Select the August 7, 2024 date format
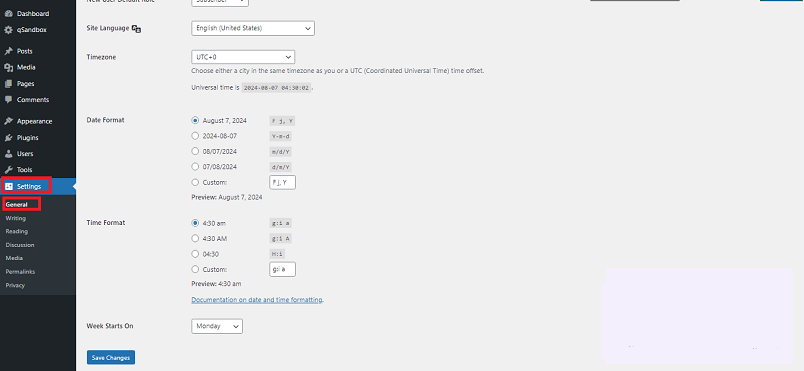804x371 pixels. coord(195,121)
